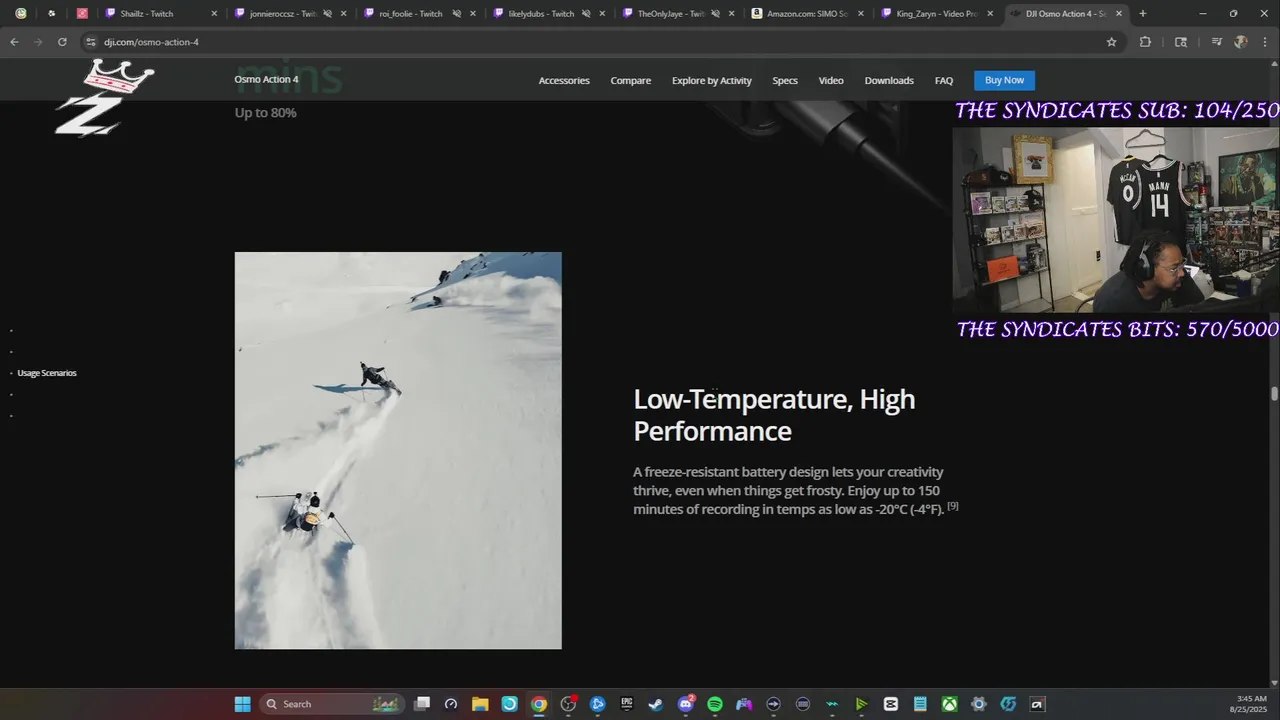Open Steam from taskbar

coord(656,704)
